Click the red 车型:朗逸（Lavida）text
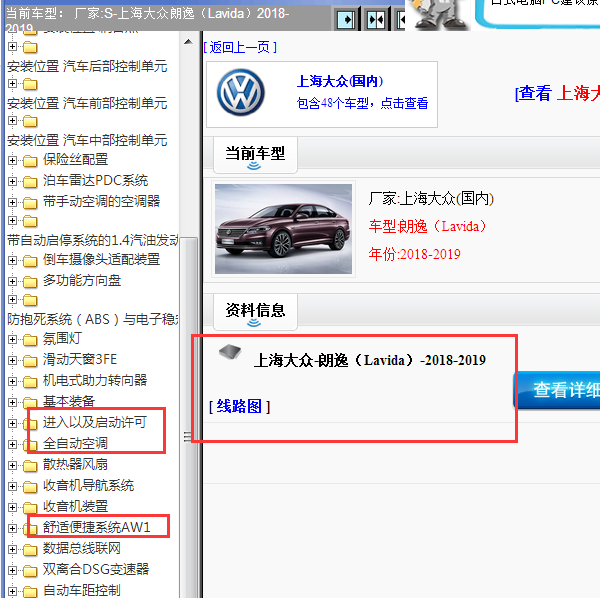This screenshot has height=598, width=600. [427, 226]
